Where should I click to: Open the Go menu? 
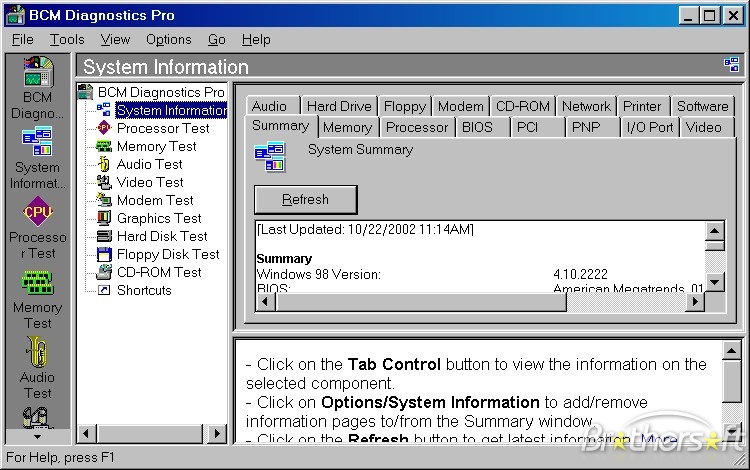coord(217,39)
